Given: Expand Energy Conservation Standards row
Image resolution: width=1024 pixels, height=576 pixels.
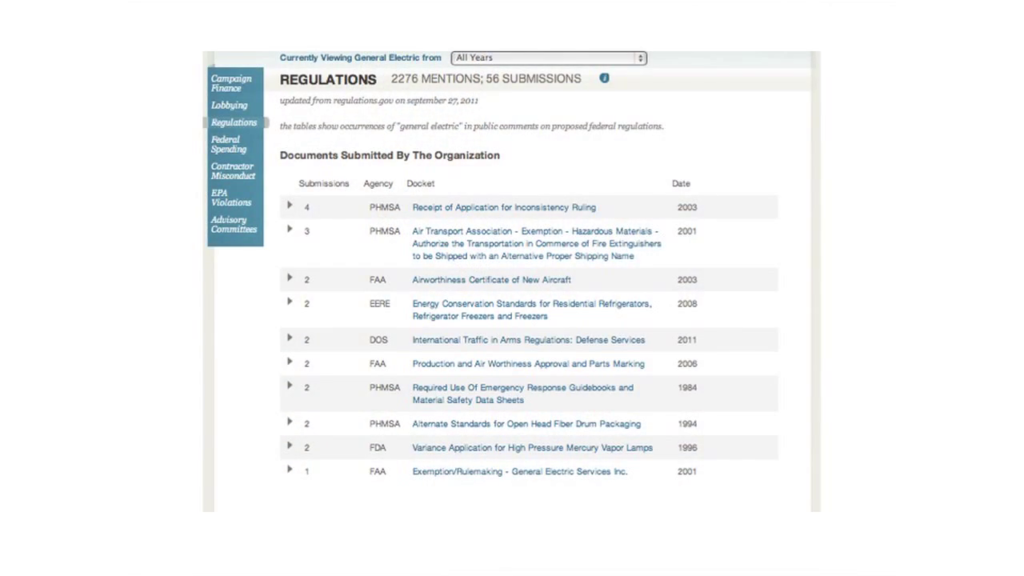Looking at the screenshot, I should [x=290, y=302].
